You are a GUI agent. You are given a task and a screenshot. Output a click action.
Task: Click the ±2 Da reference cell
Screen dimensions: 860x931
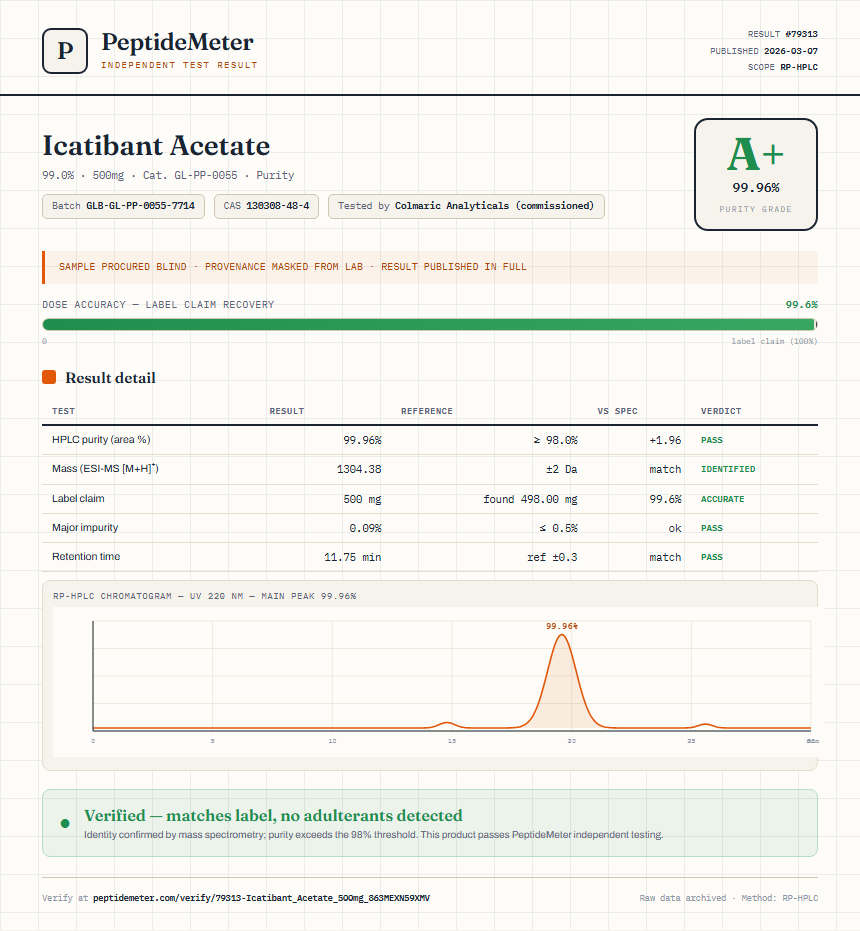pos(562,469)
